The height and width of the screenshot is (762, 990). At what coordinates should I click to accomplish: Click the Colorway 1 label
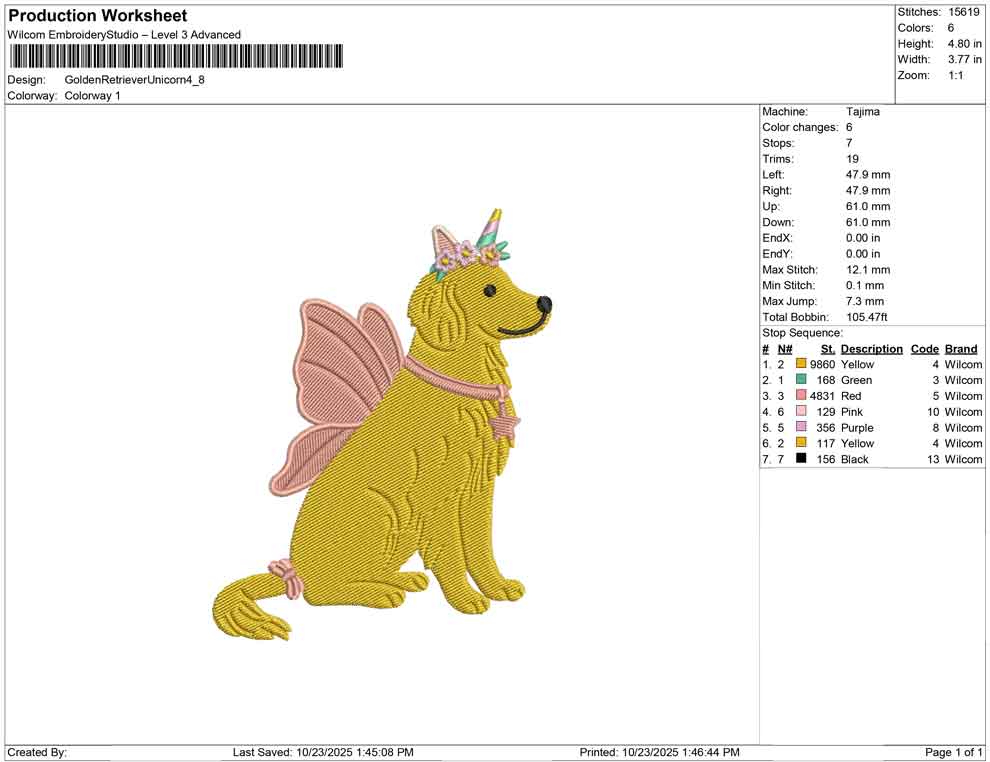[92, 96]
